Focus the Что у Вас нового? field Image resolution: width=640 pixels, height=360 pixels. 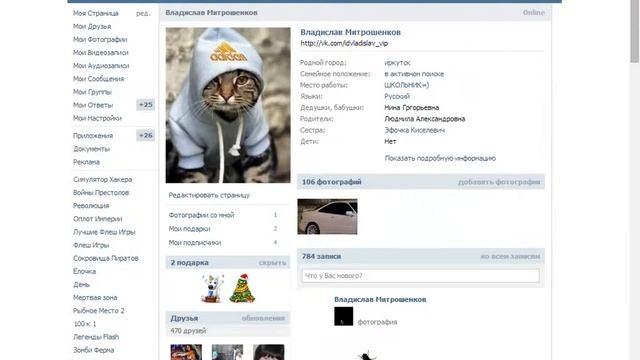pyautogui.click(x=420, y=276)
